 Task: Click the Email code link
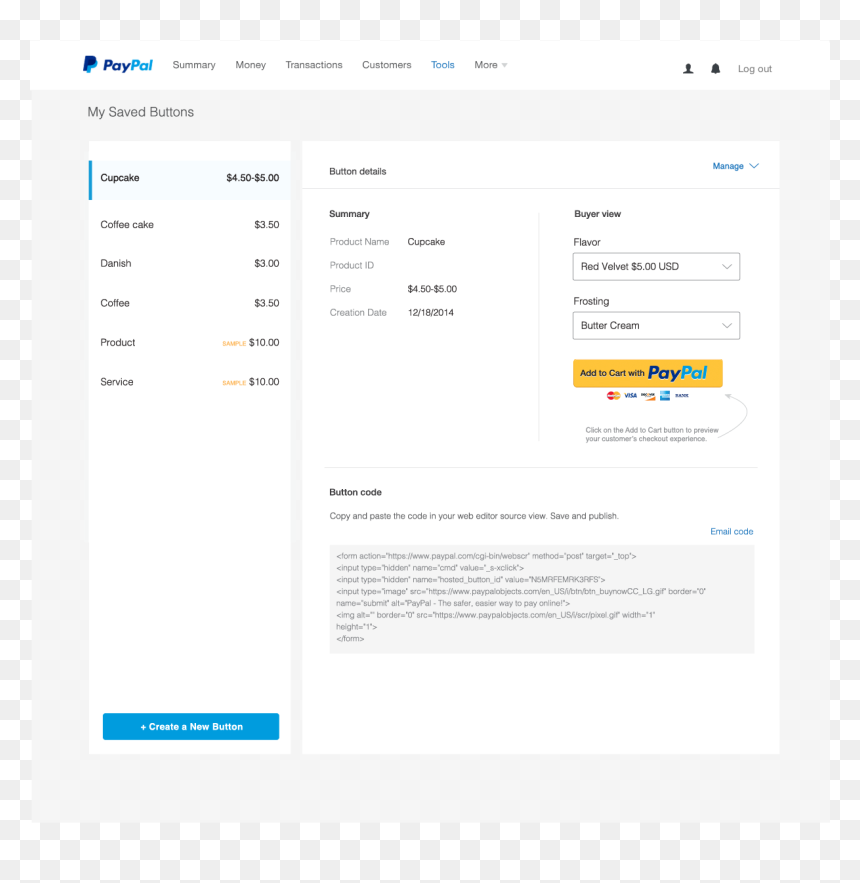click(x=732, y=532)
